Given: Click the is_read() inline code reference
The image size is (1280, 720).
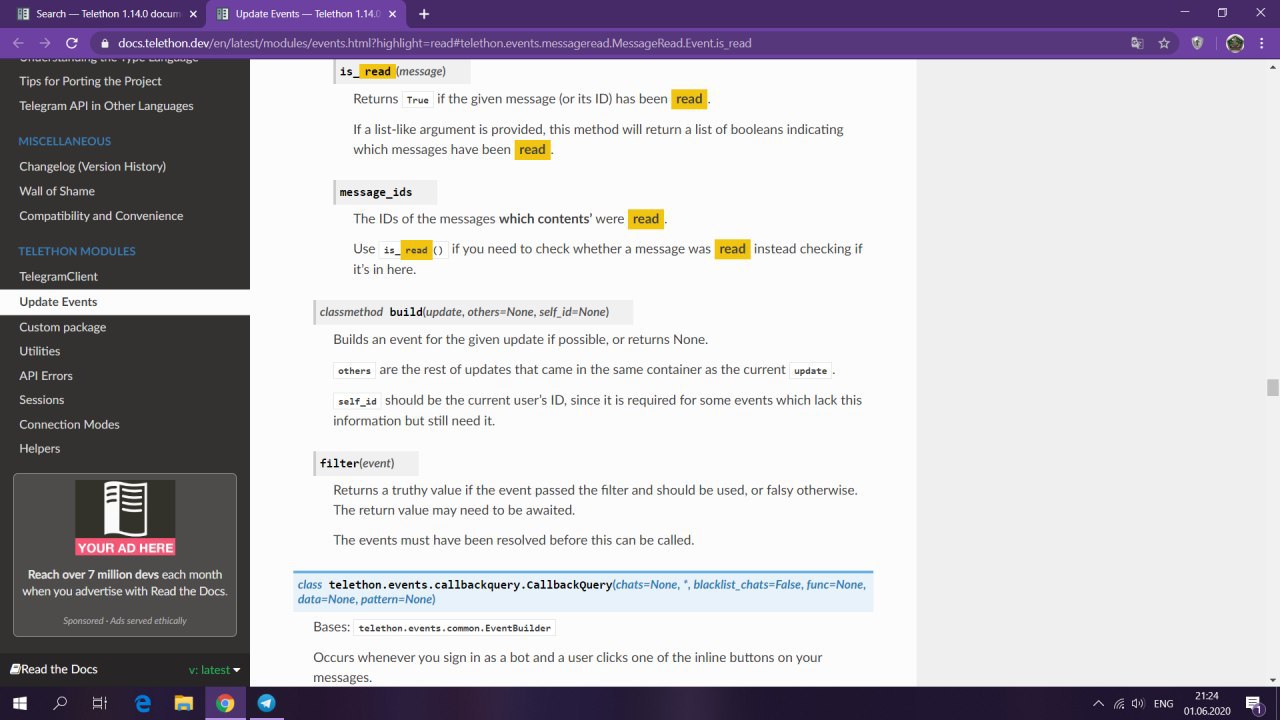Looking at the screenshot, I should (413, 249).
